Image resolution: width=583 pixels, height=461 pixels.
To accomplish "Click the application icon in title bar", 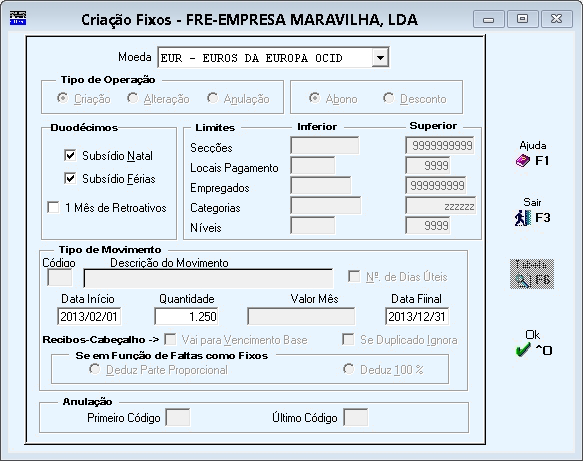I will coord(18,18).
